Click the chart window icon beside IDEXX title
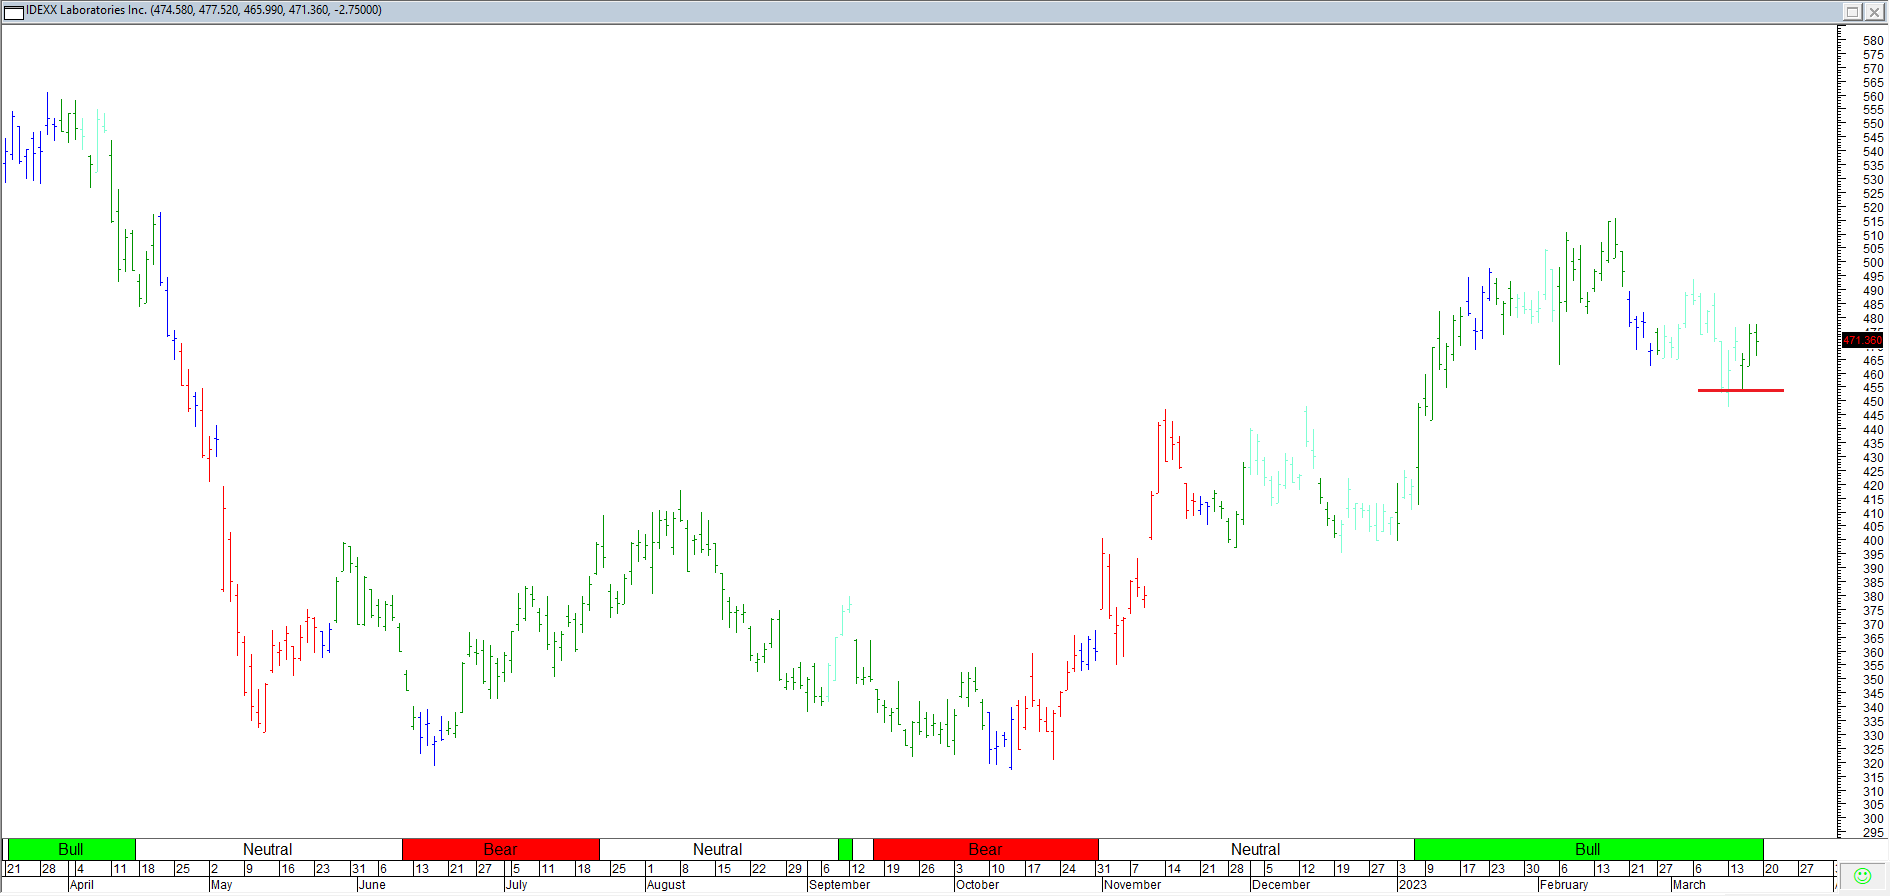Screen dimensions: 1890x896 pyautogui.click(x=14, y=11)
